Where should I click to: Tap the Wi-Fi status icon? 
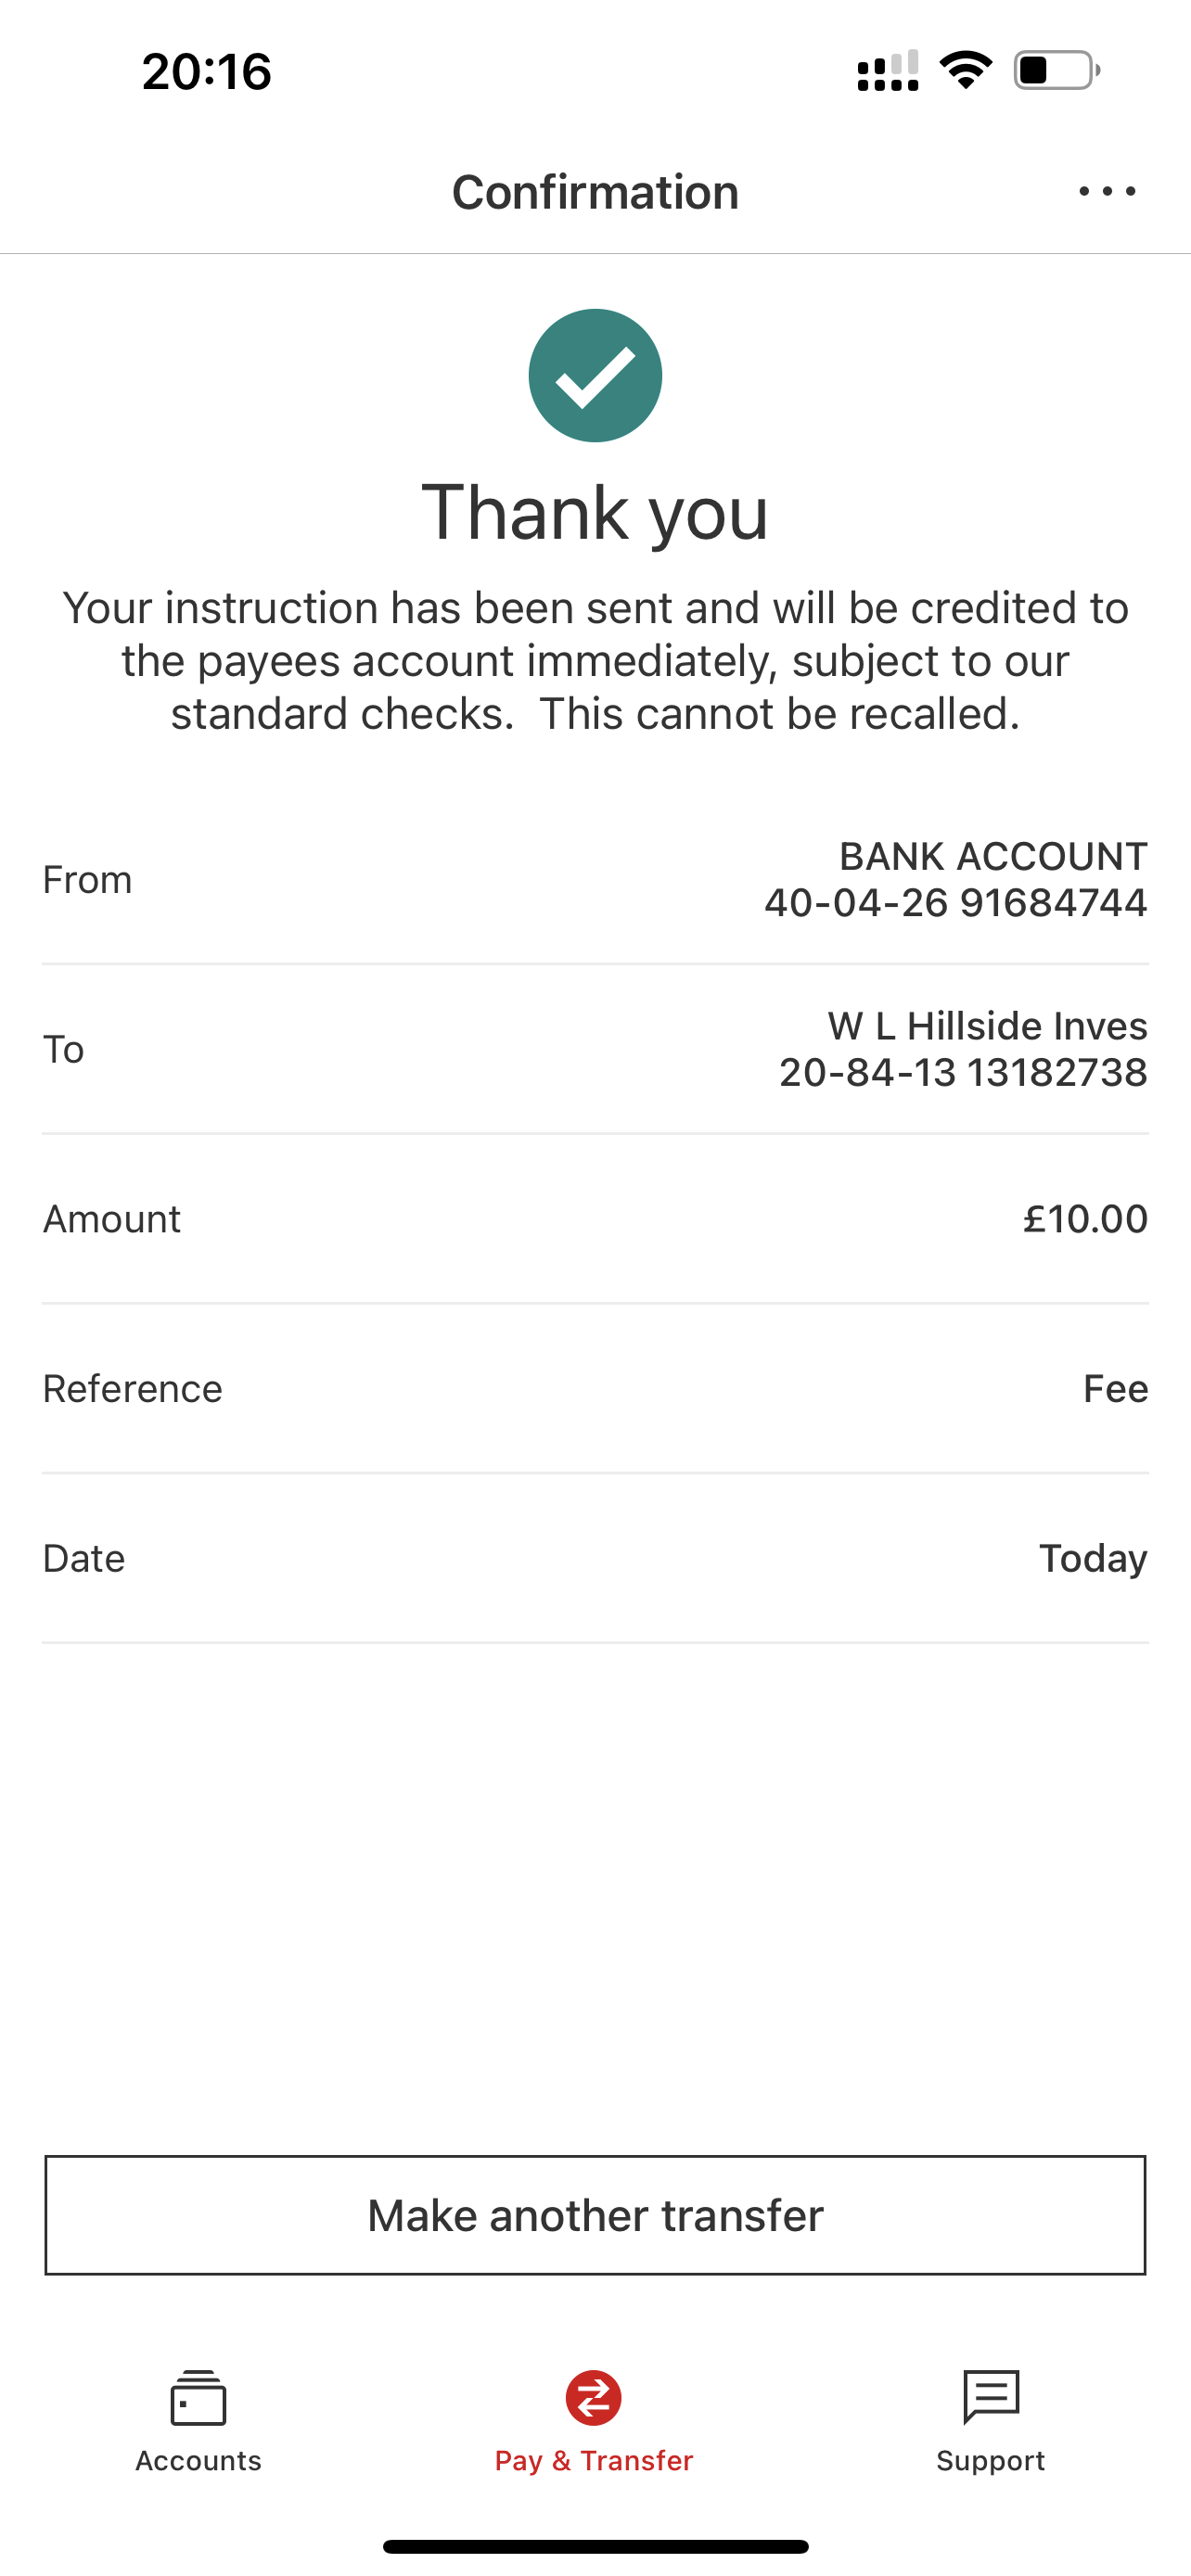coord(965,70)
